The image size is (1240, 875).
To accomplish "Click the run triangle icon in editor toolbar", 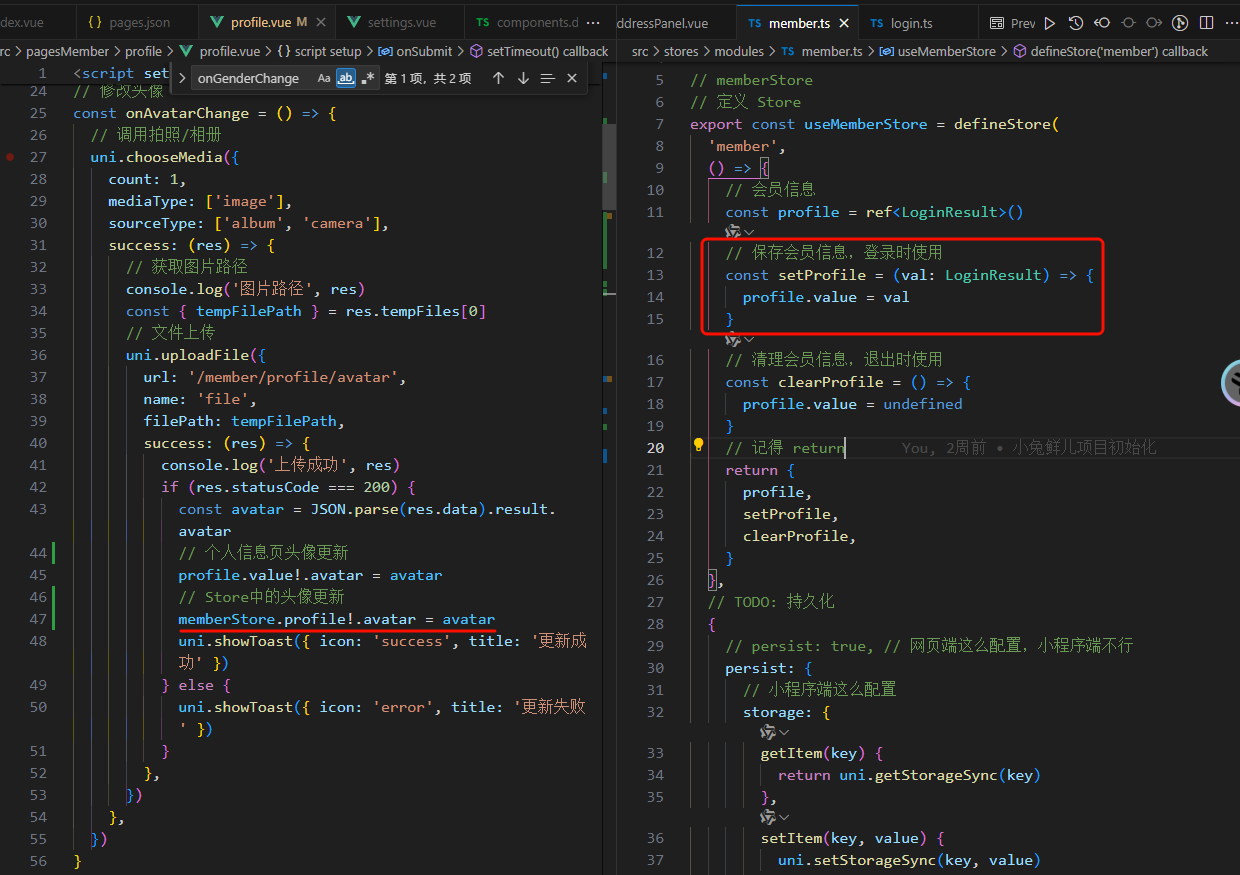I will [x=1049, y=23].
